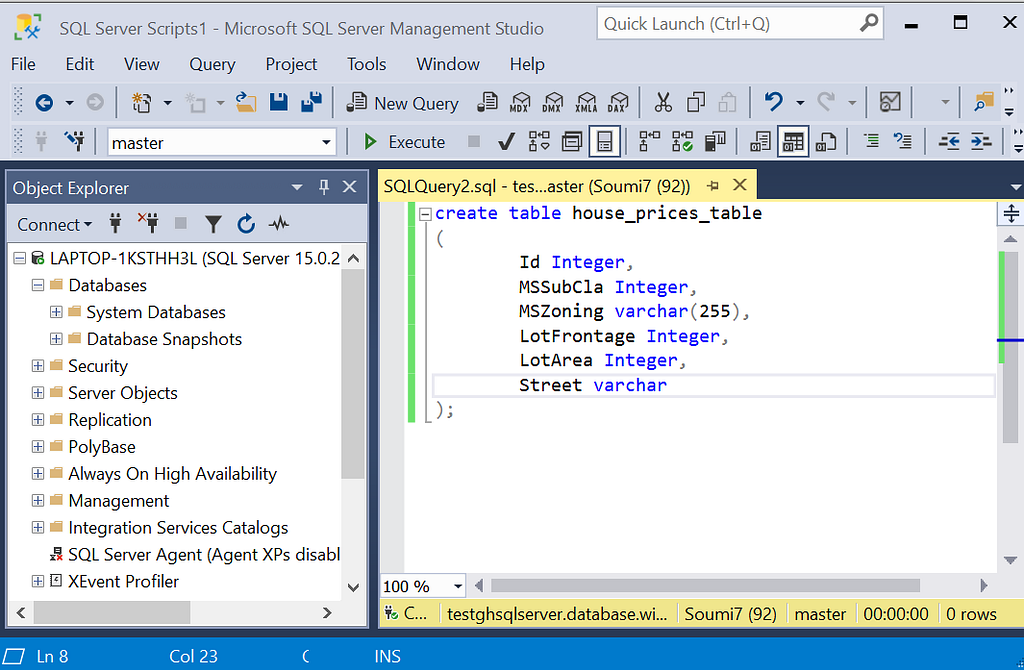Open a new DMX query
Viewport: 1024px width, 670px height.
point(552,103)
